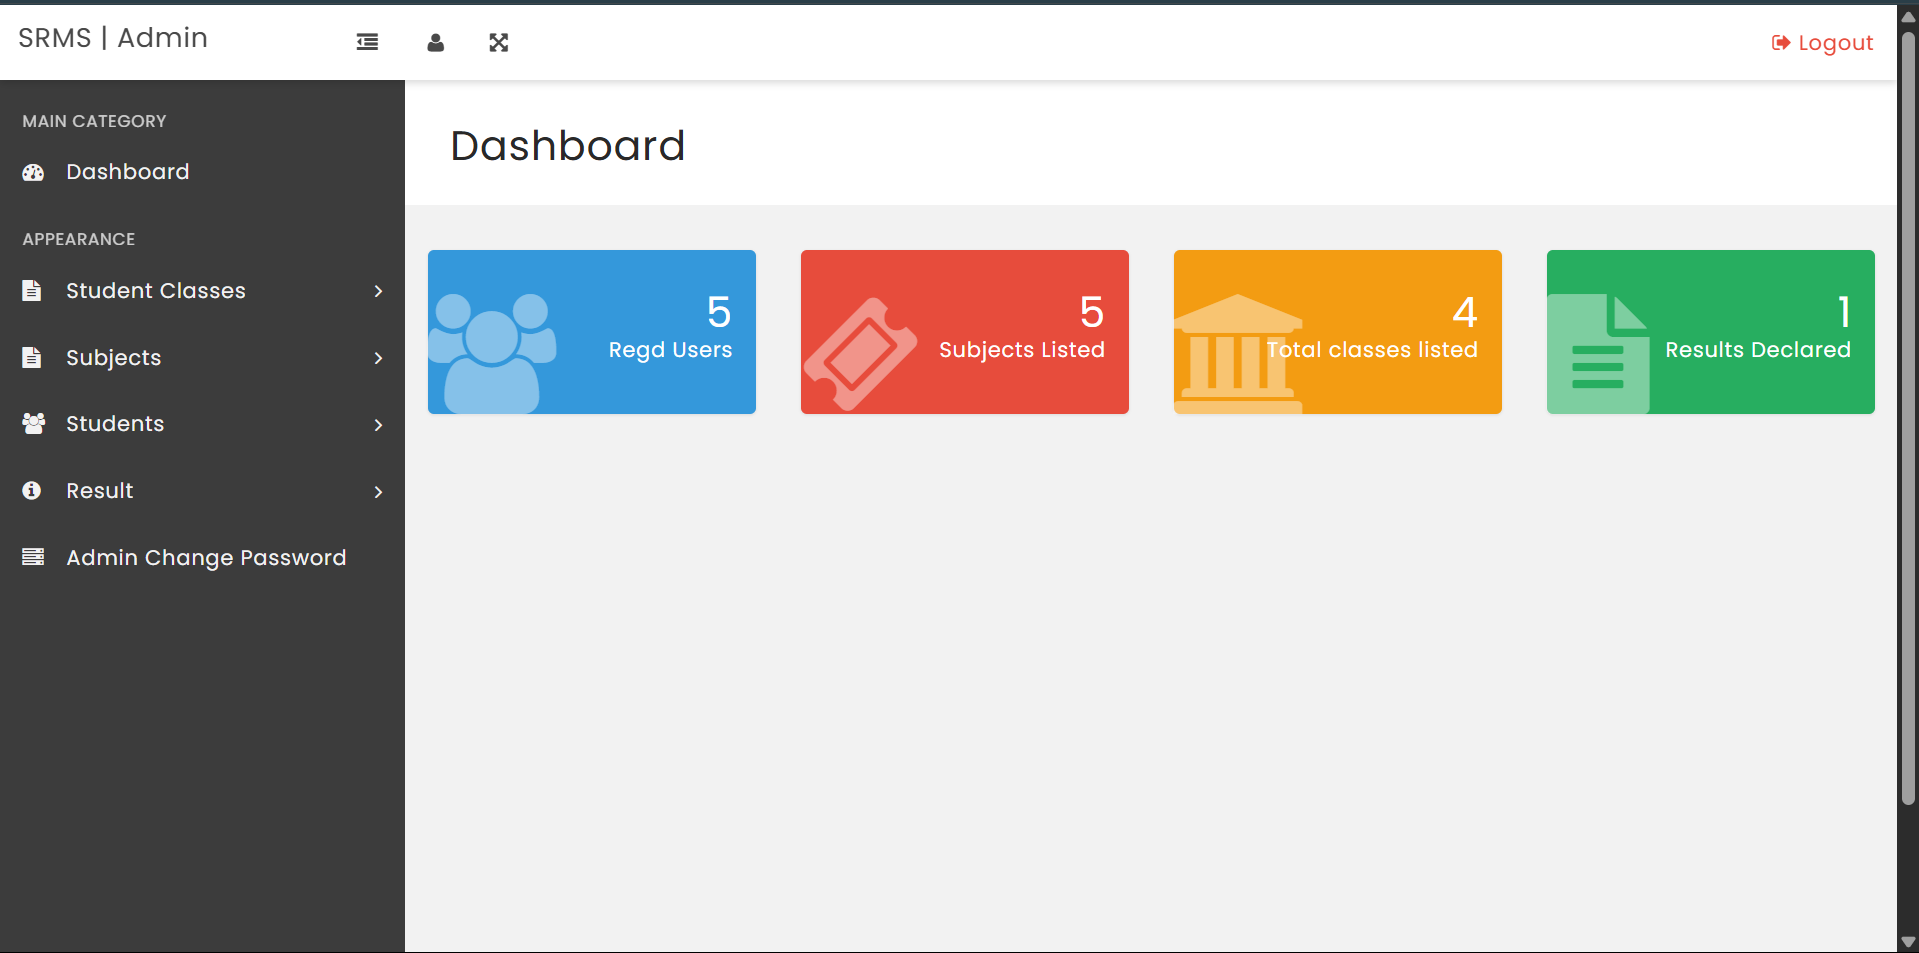This screenshot has width=1919, height=953.
Task: Click the Subjects file icon in sidebar
Action: tap(32, 358)
